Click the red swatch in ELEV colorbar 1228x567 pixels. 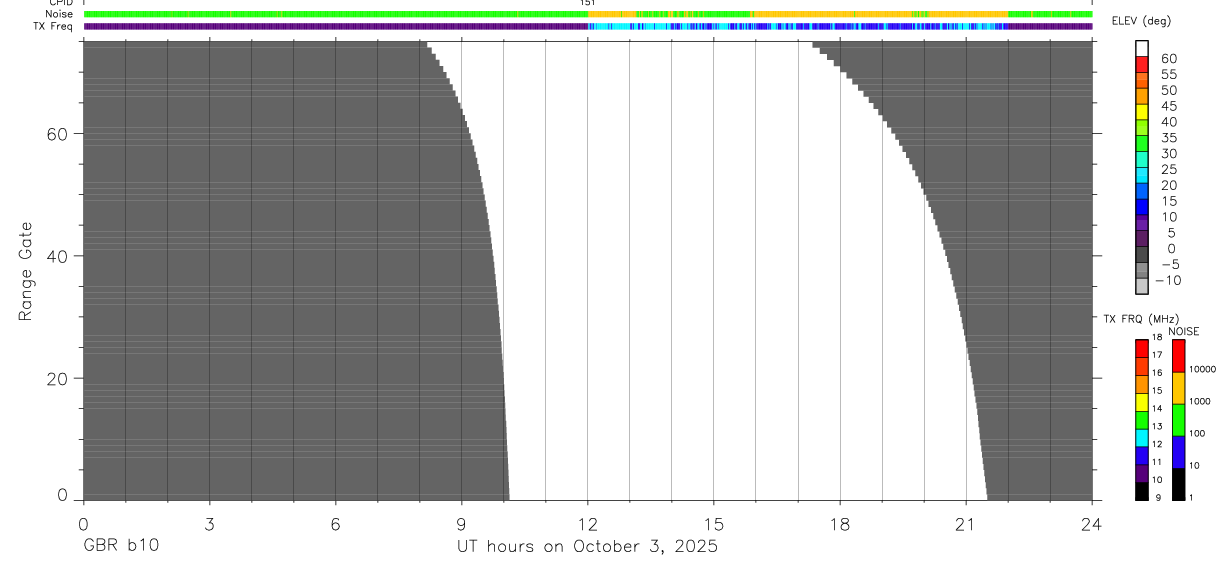point(1142,65)
